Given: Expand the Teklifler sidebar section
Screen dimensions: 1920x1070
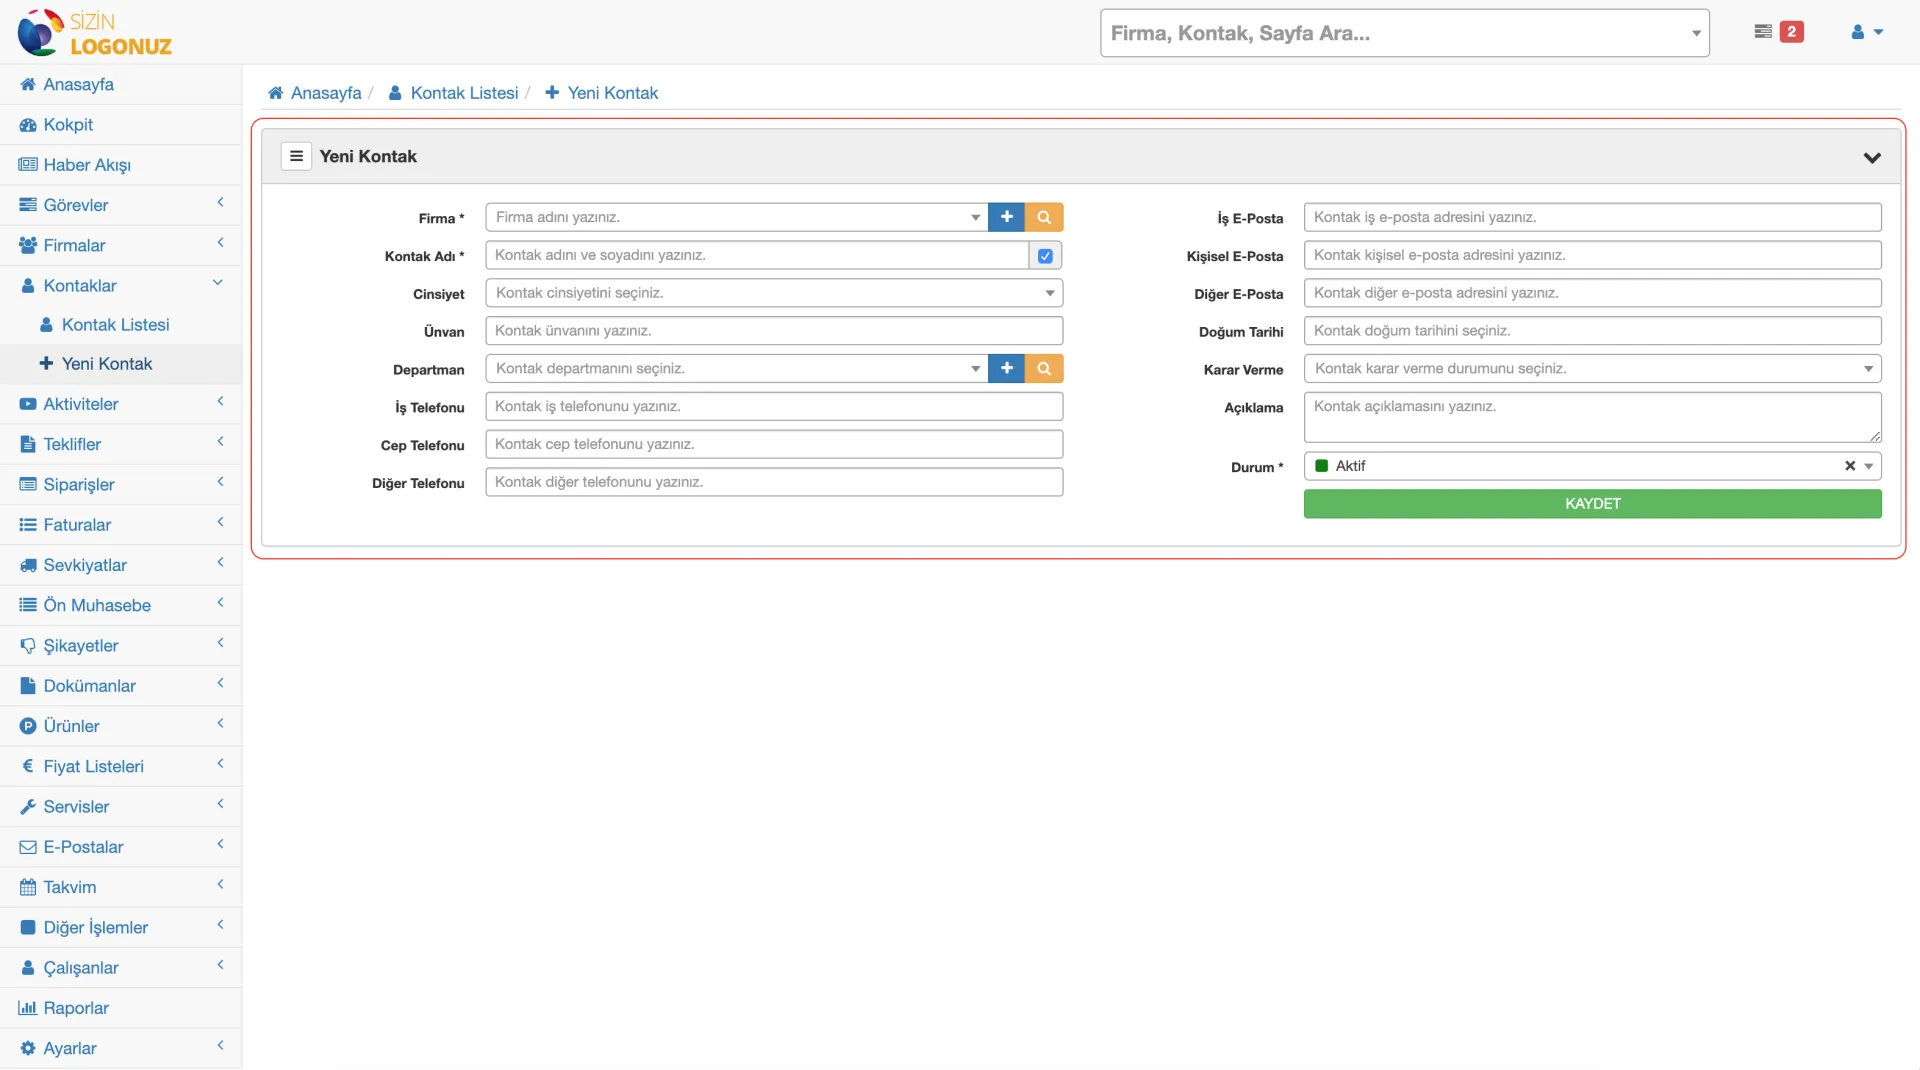Looking at the screenshot, I should point(120,443).
